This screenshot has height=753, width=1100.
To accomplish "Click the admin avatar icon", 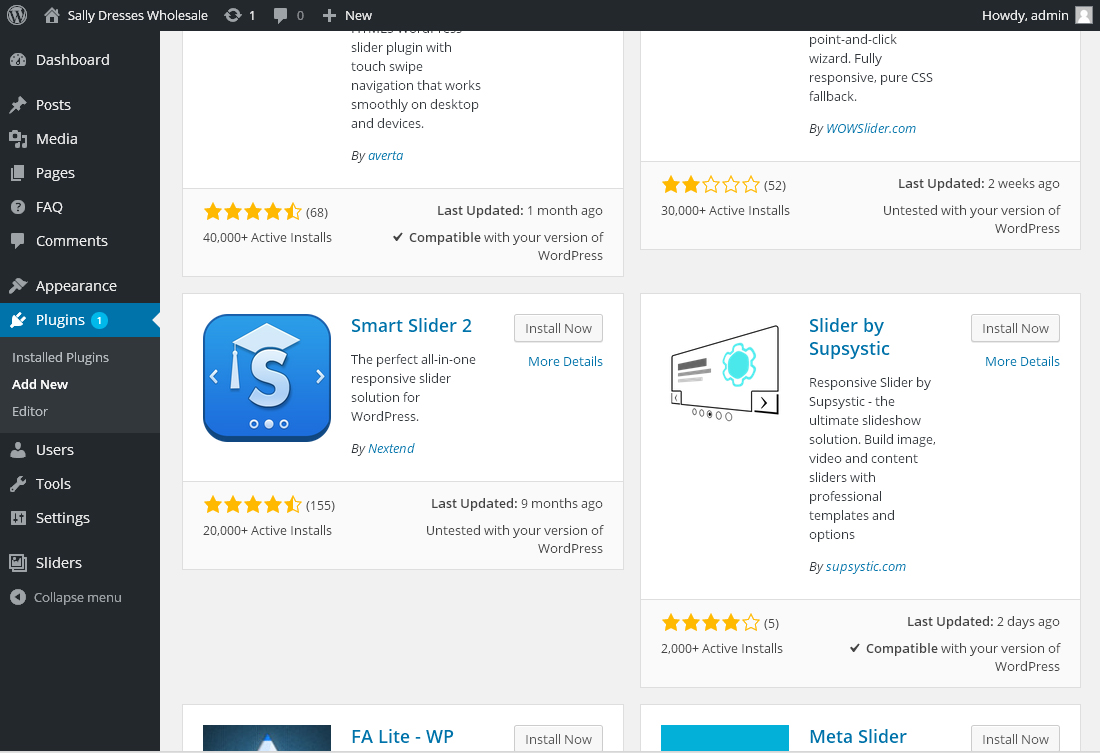I will pos(1084,15).
